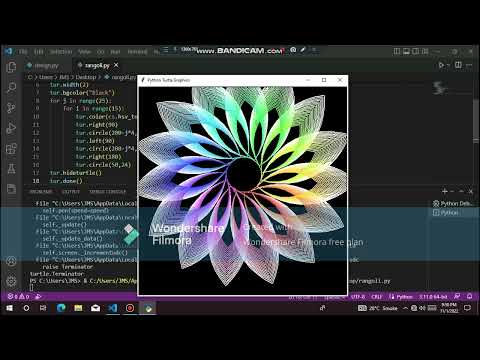This screenshot has height=360, width=480.
Task: Open the Go menu
Action: (101, 52)
